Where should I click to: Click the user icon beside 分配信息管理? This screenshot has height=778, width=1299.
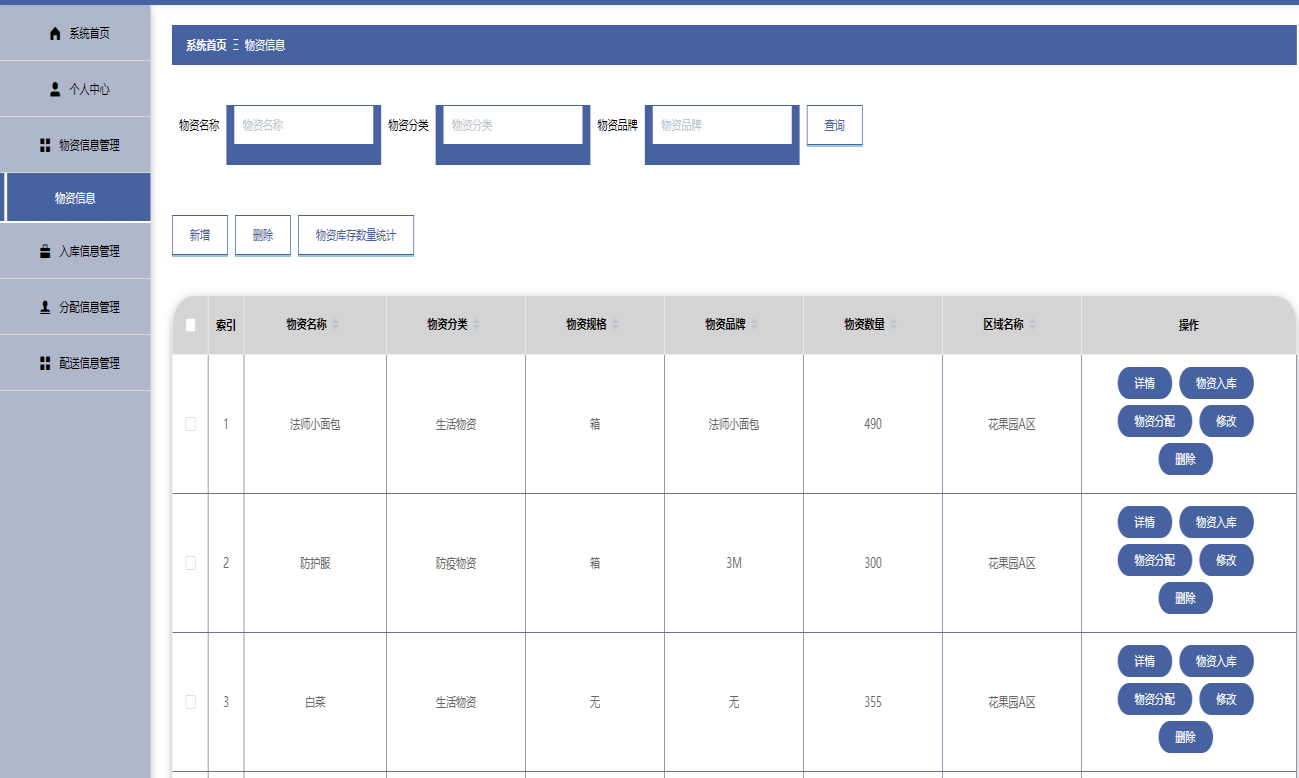point(45,307)
